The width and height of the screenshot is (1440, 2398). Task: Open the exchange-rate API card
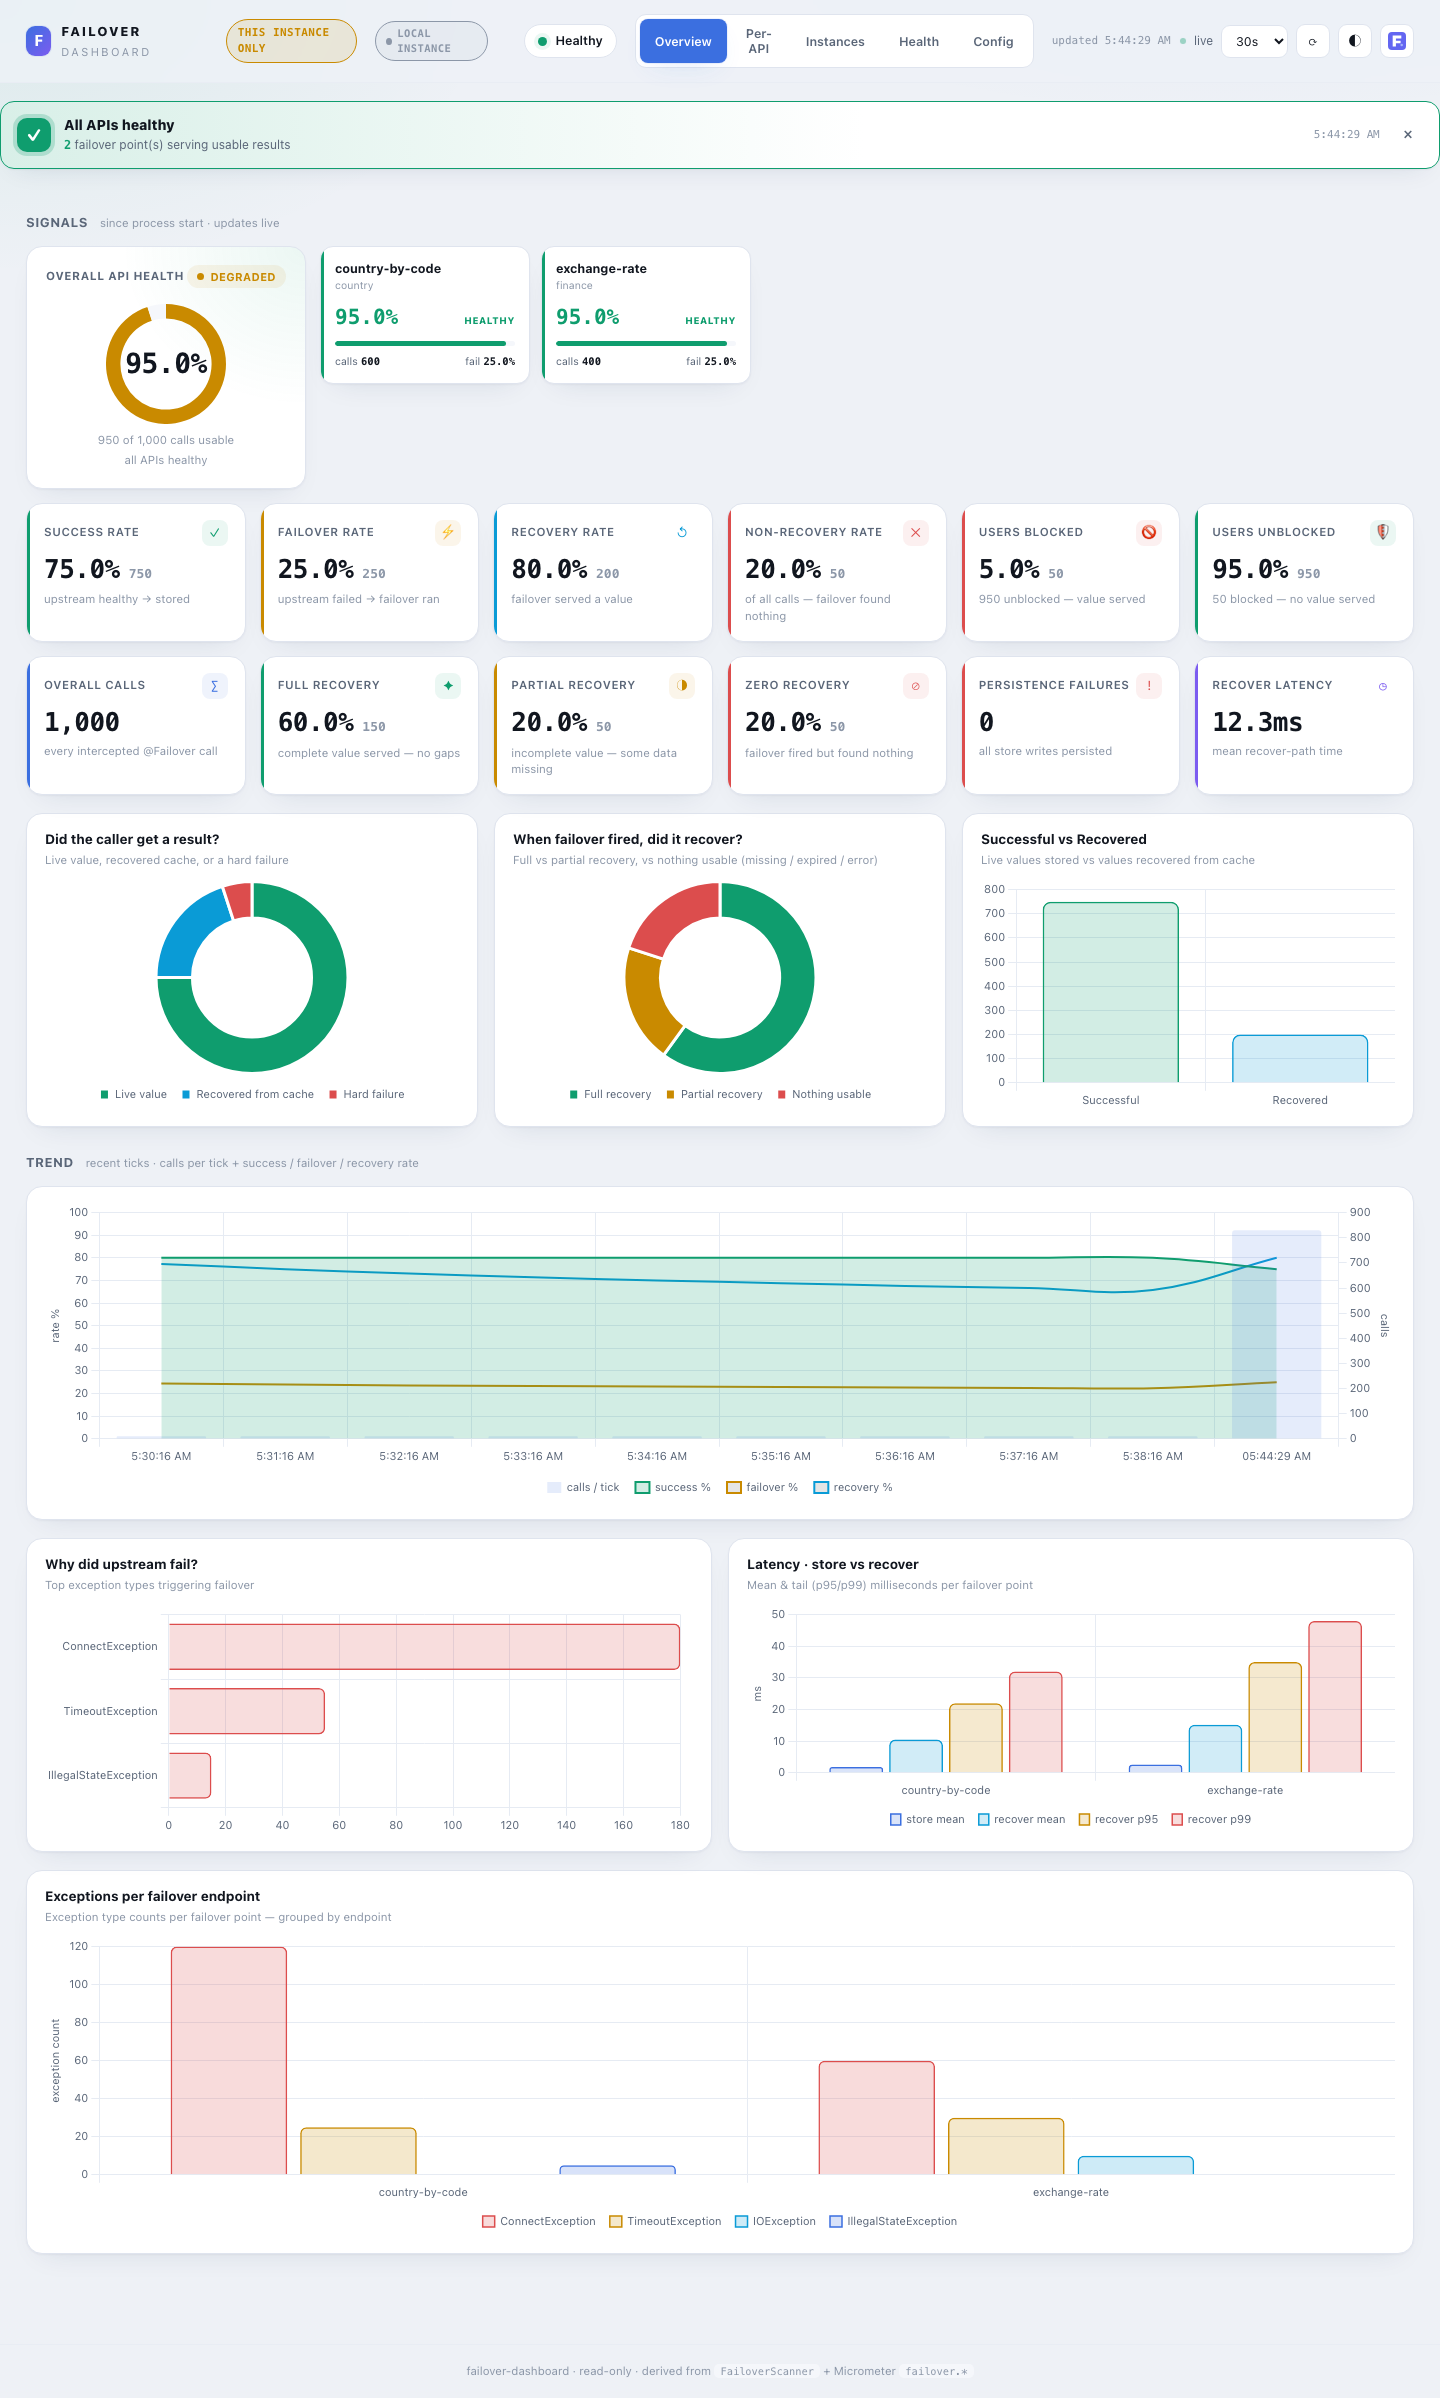[x=646, y=315]
